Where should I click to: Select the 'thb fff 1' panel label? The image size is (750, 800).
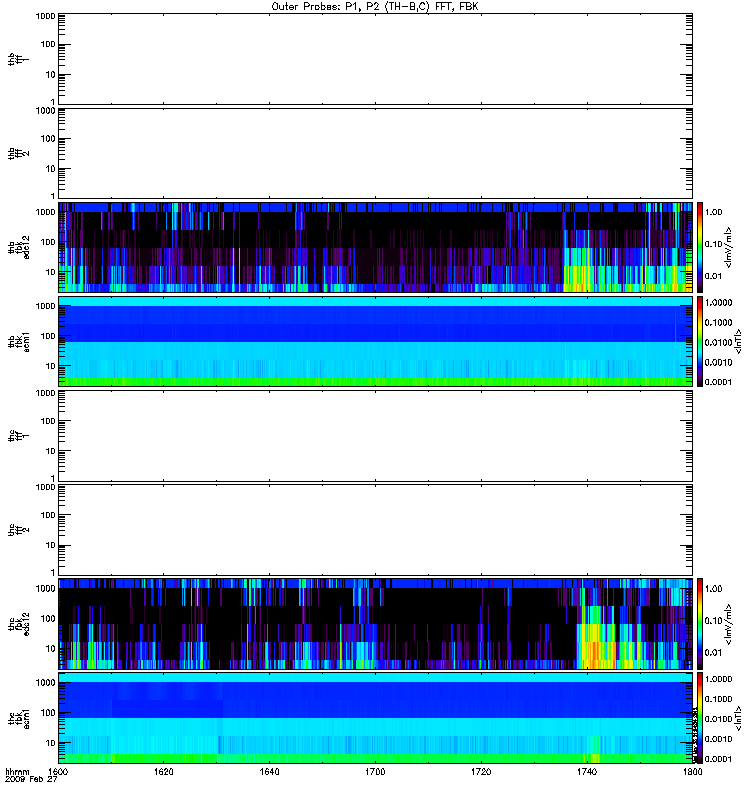click(x=18, y=59)
